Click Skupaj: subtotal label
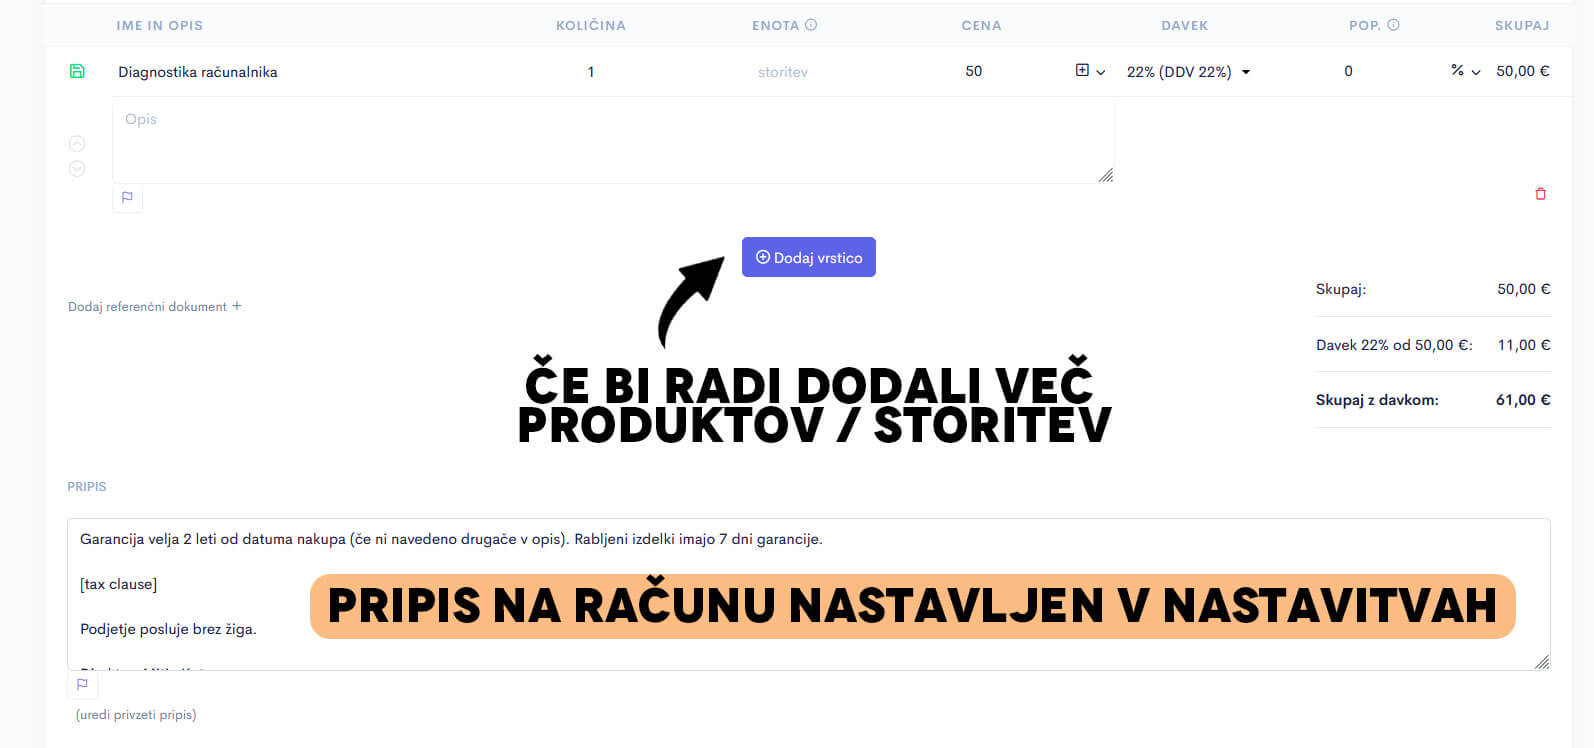Screen dimensions: 1594x748 pos(1341,289)
